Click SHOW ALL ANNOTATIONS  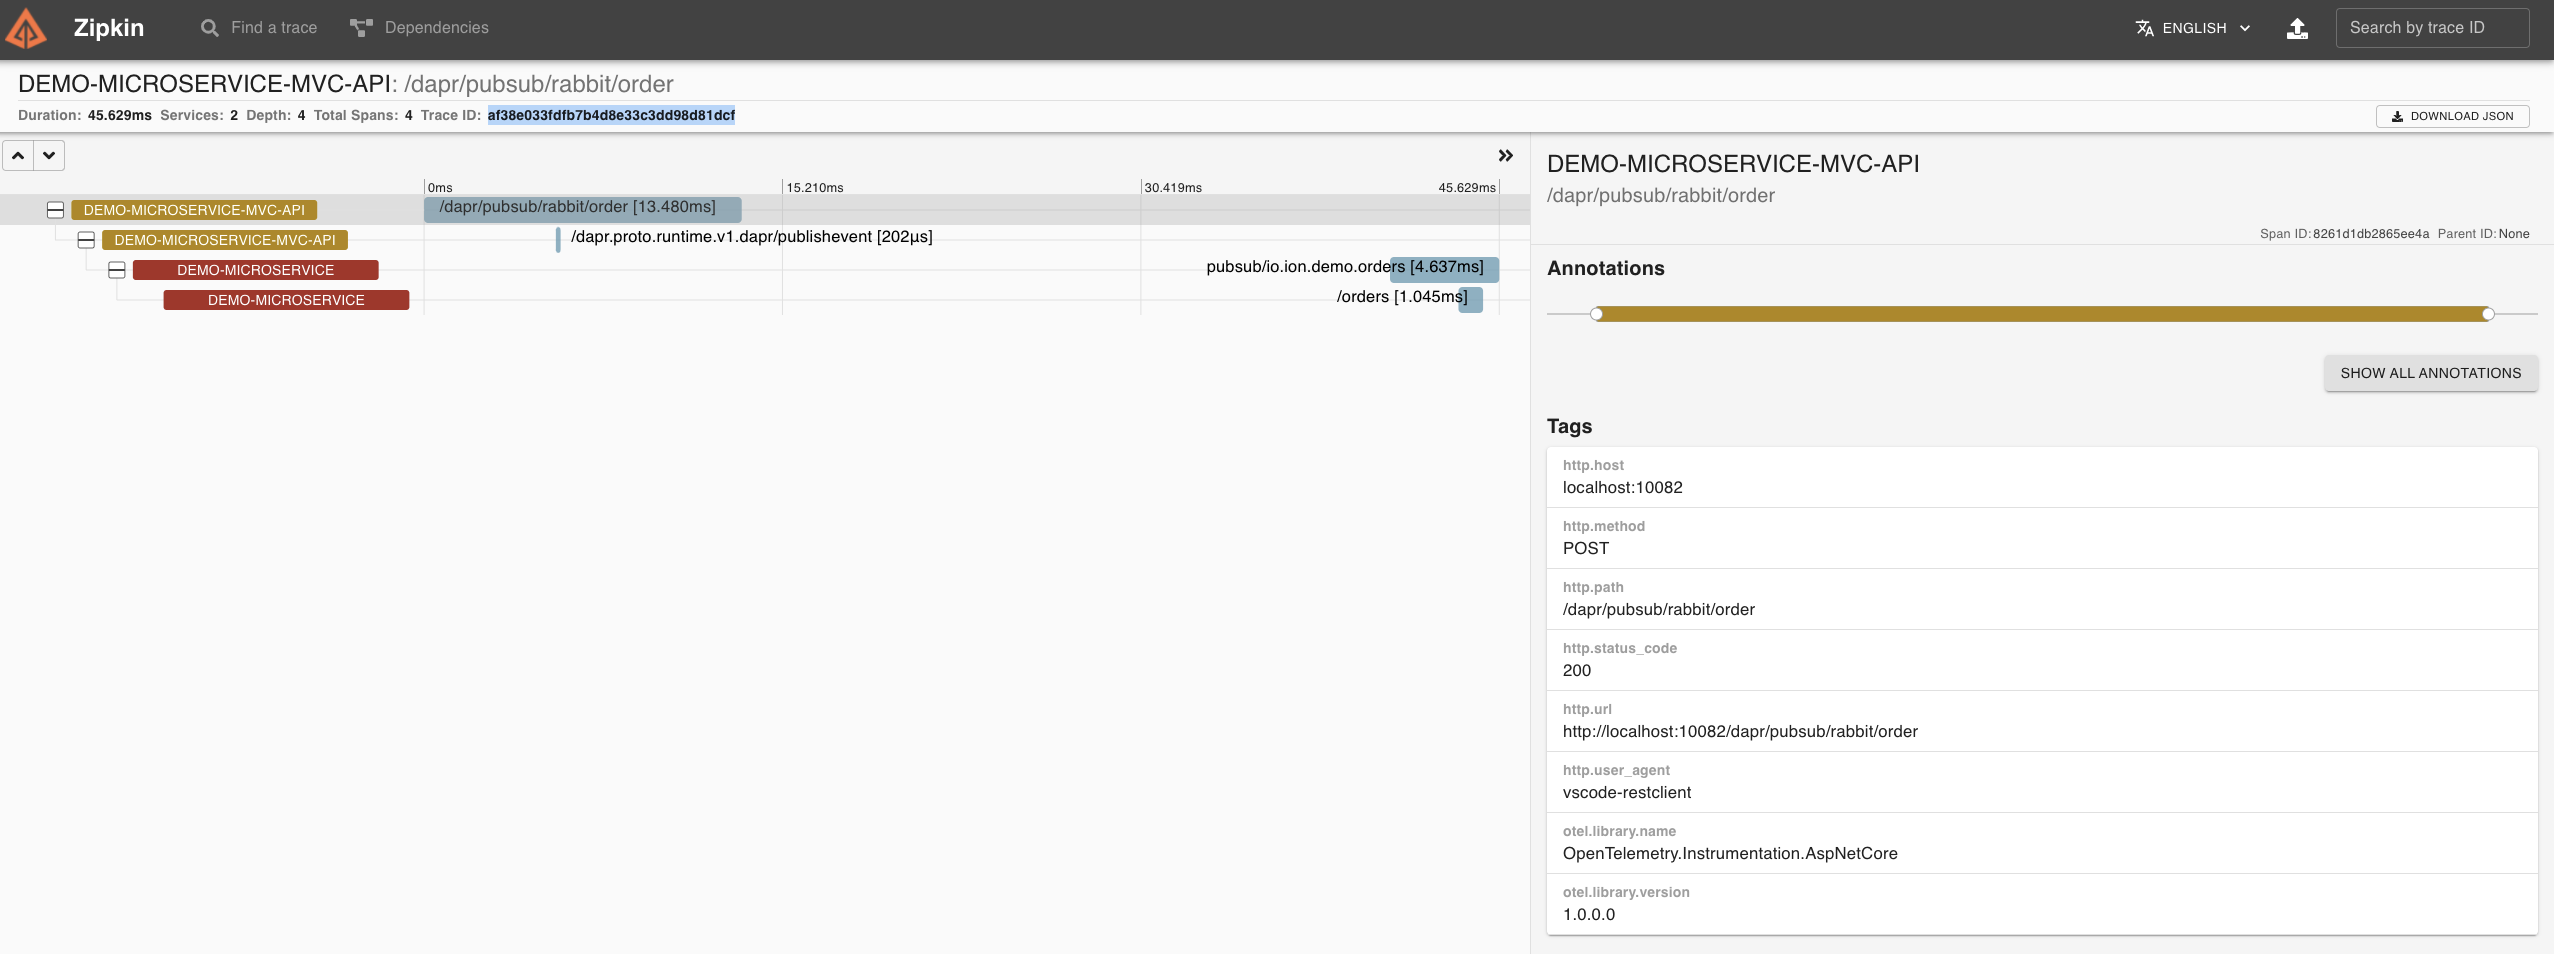click(2430, 372)
